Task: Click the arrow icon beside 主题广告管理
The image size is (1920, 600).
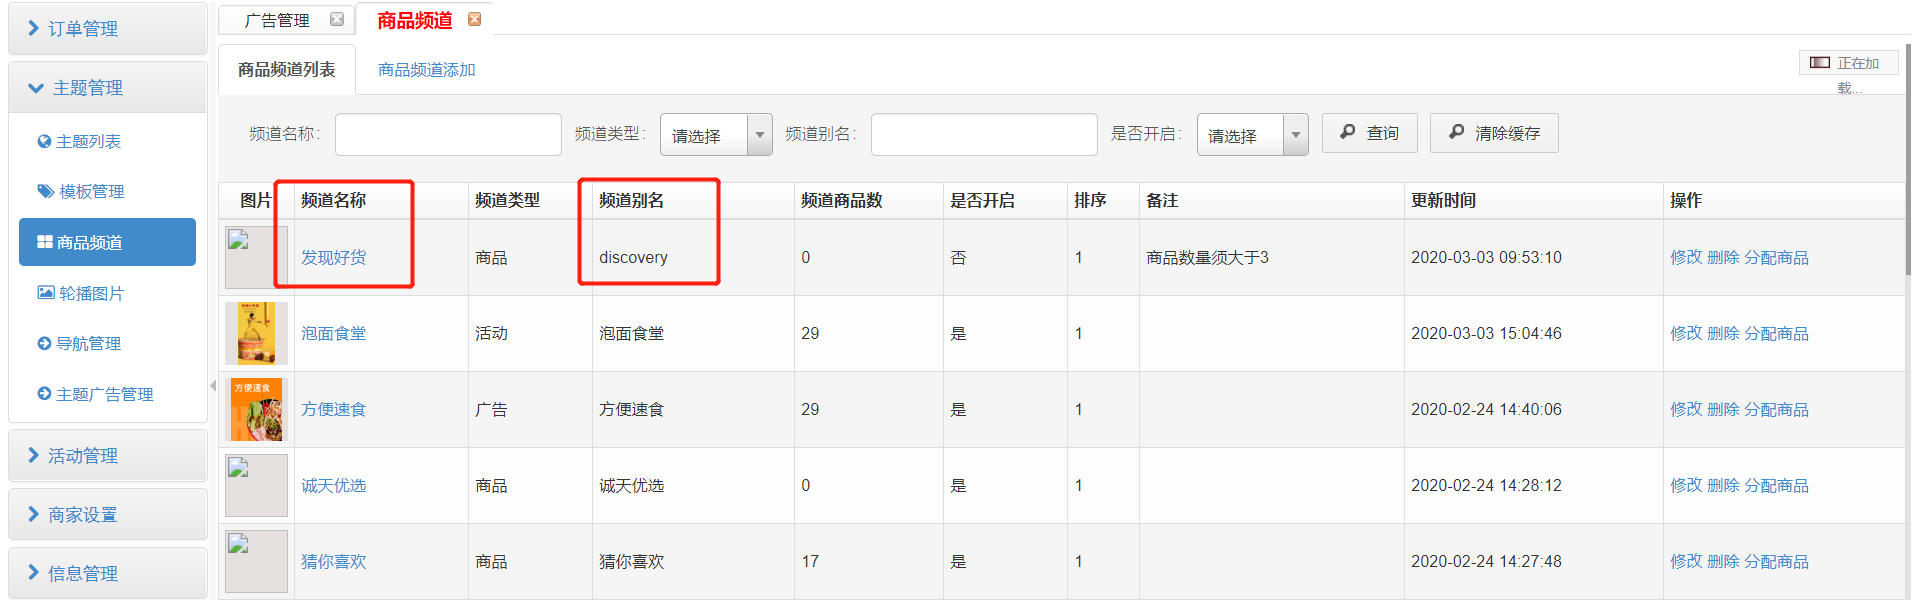Action: click(x=44, y=394)
